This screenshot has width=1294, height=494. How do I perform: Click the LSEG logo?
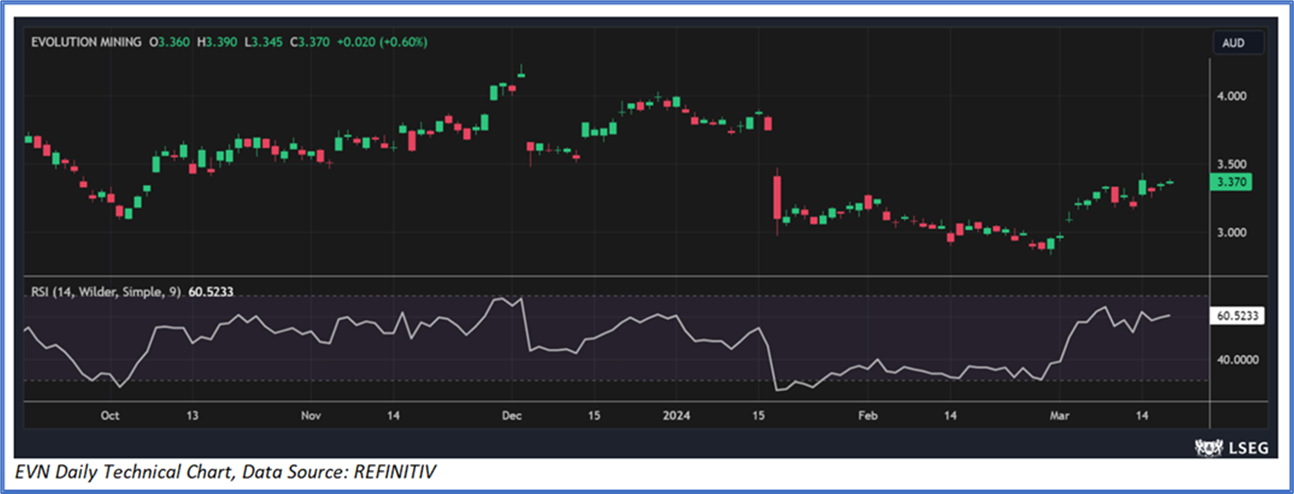tap(1231, 447)
